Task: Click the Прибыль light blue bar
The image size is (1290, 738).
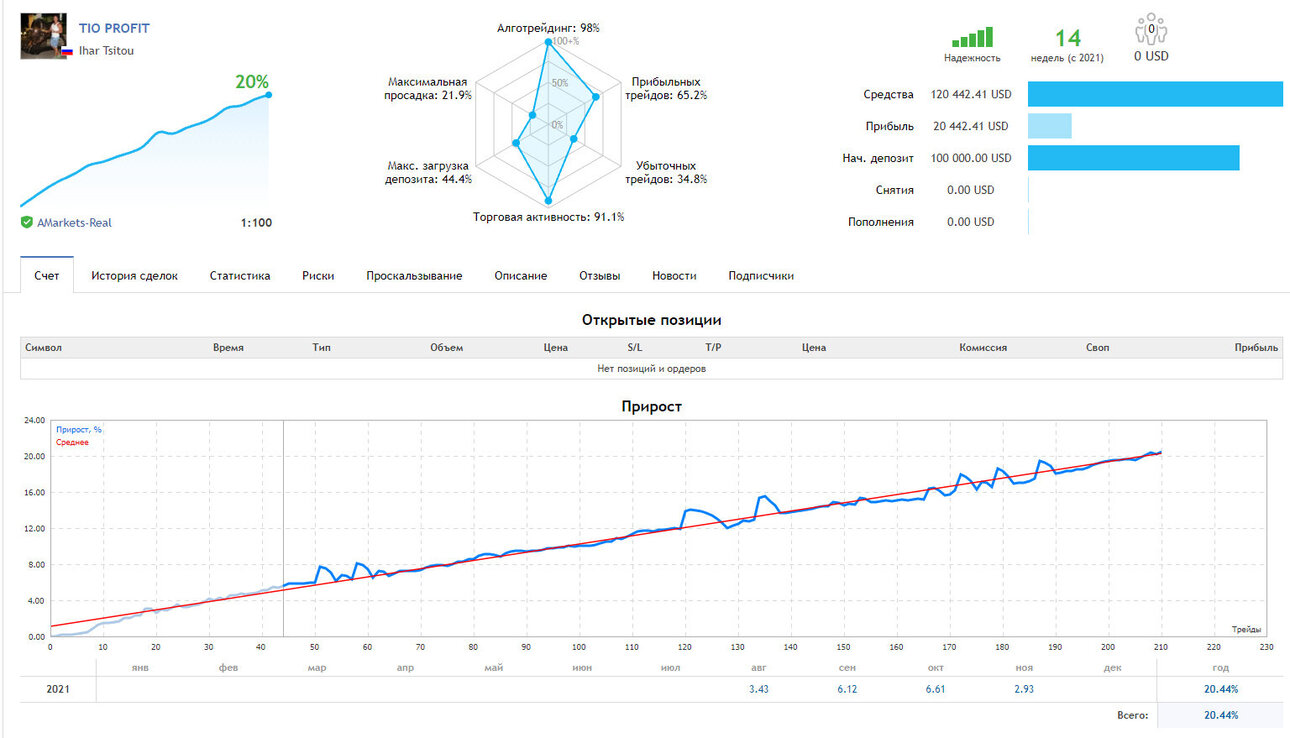Action: point(1050,126)
